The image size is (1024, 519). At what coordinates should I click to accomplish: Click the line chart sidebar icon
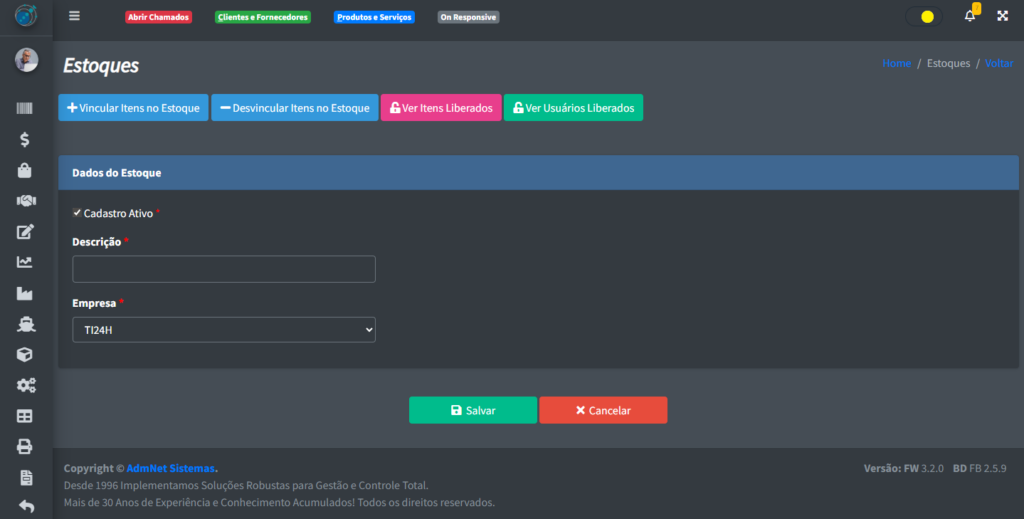pos(25,262)
